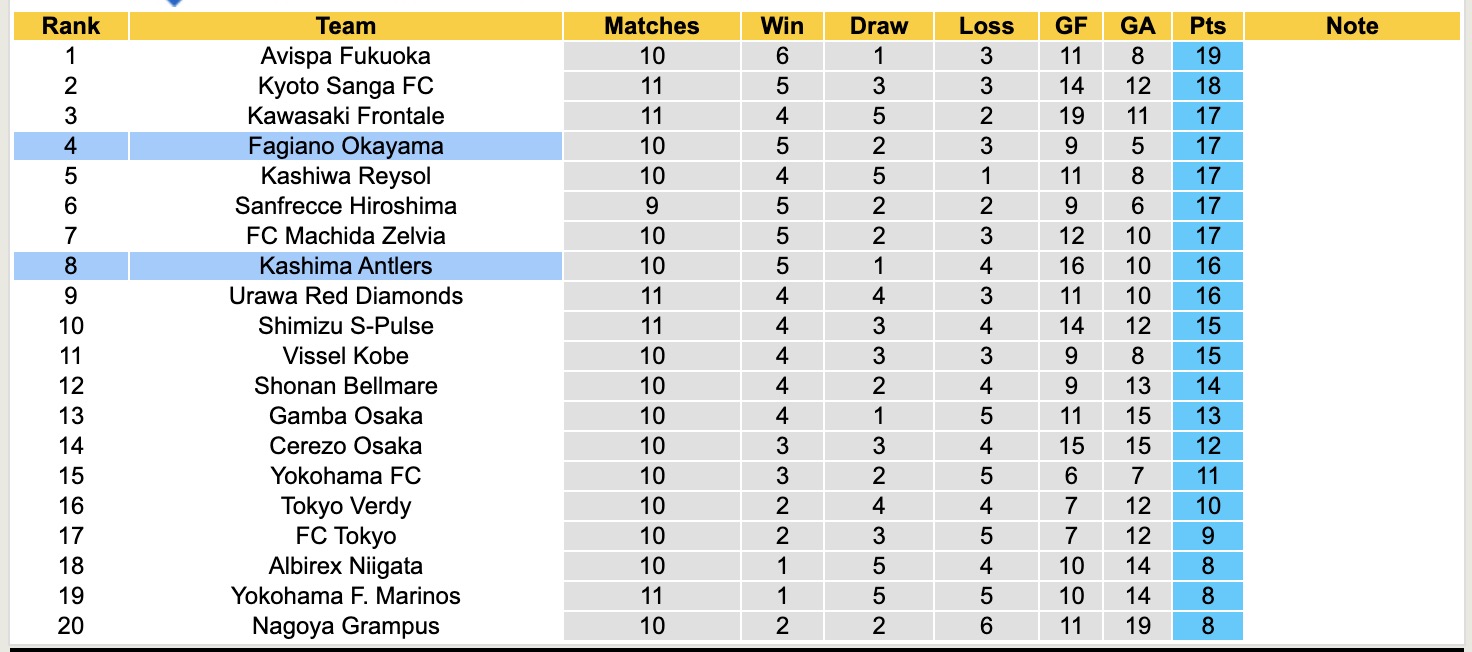Click the Pts column header
The height and width of the screenshot is (652, 1472).
(x=1208, y=26)
